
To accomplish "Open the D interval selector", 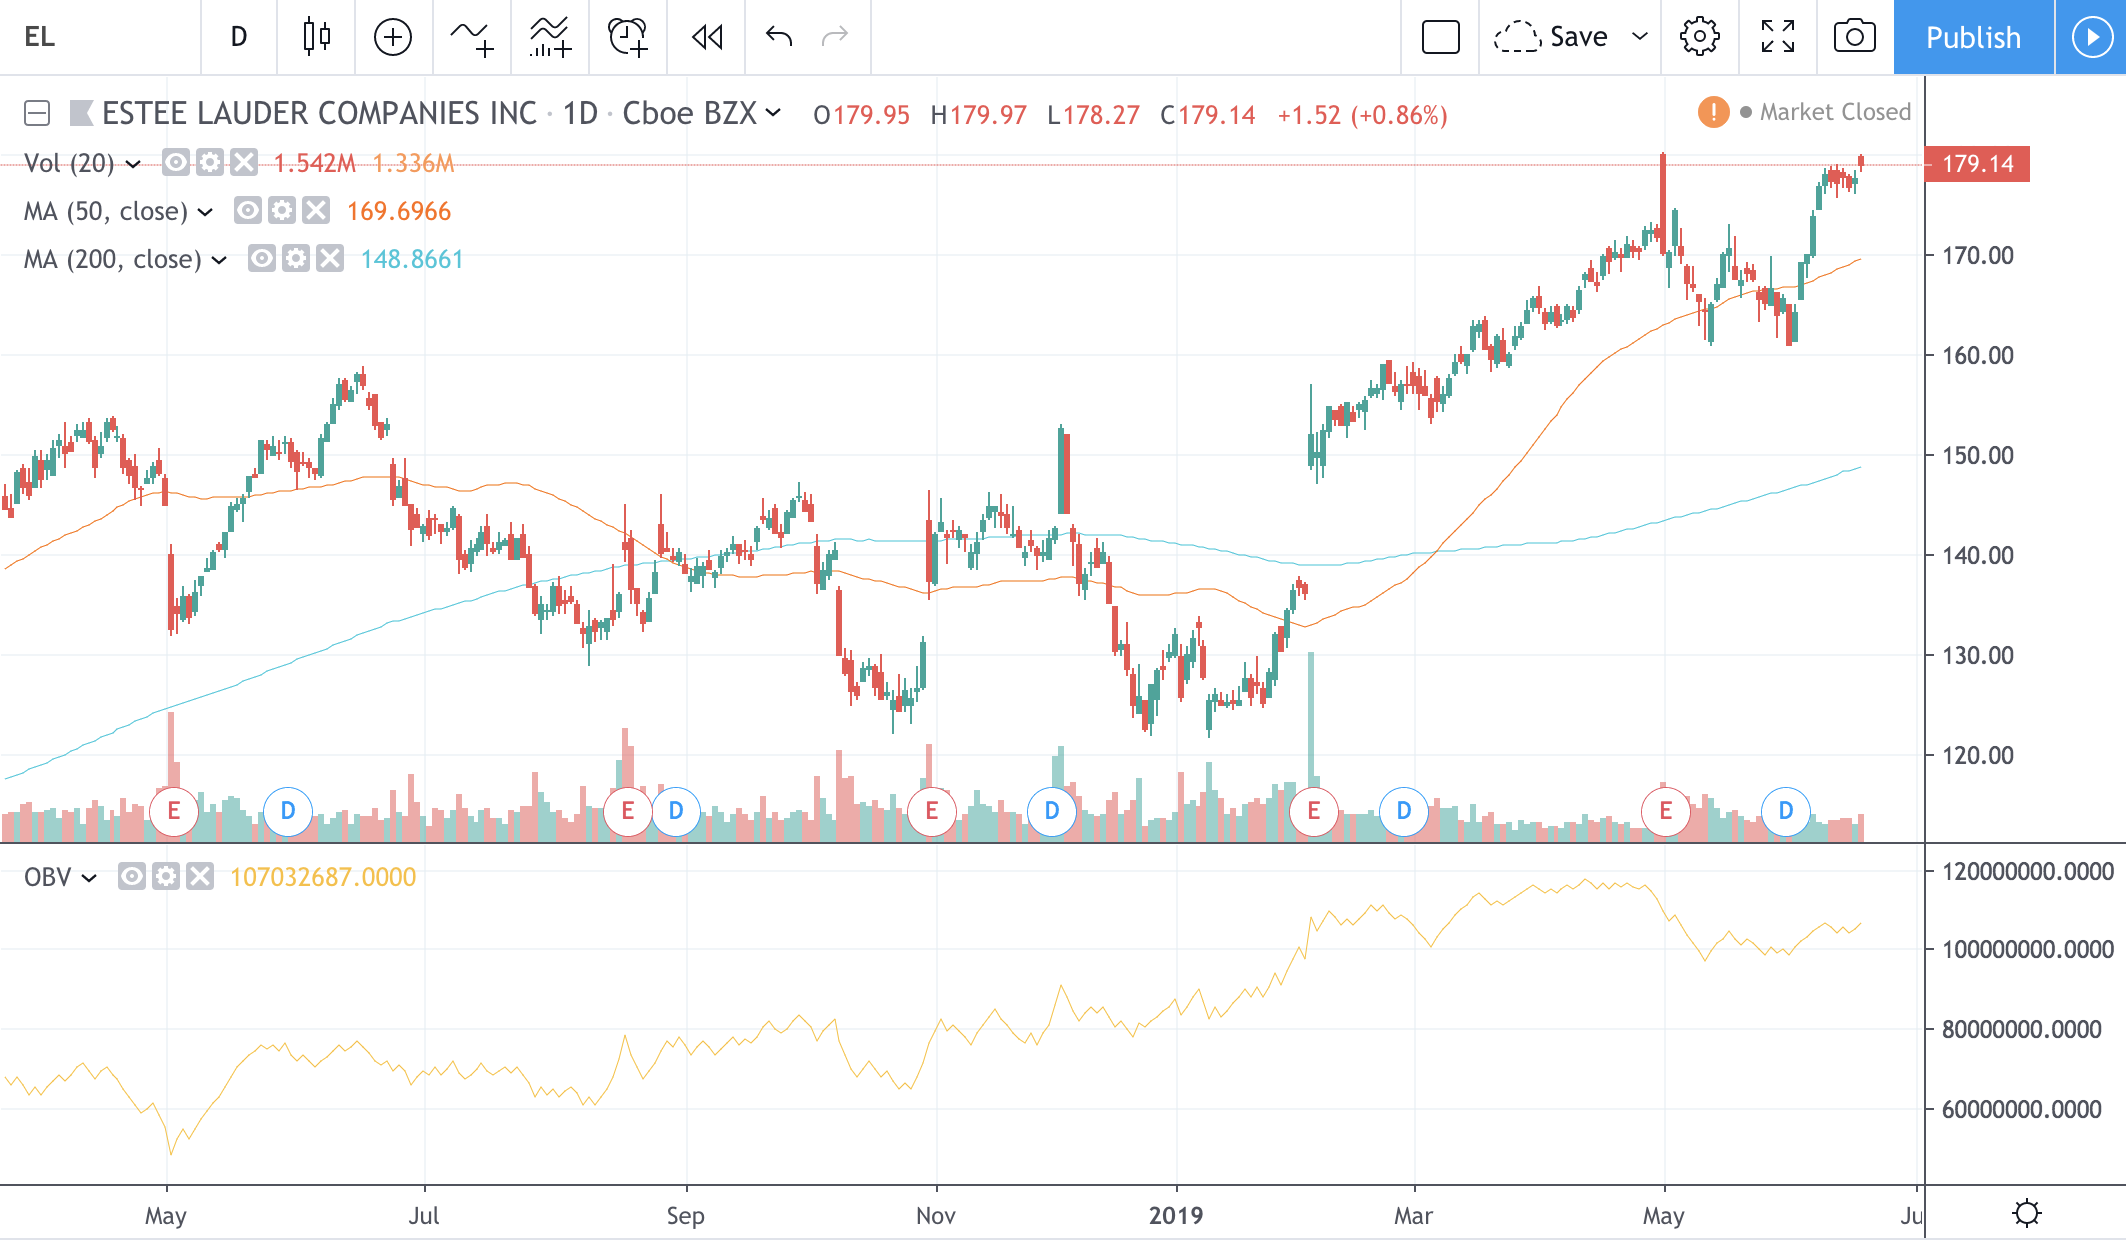I will click(239, 37).
